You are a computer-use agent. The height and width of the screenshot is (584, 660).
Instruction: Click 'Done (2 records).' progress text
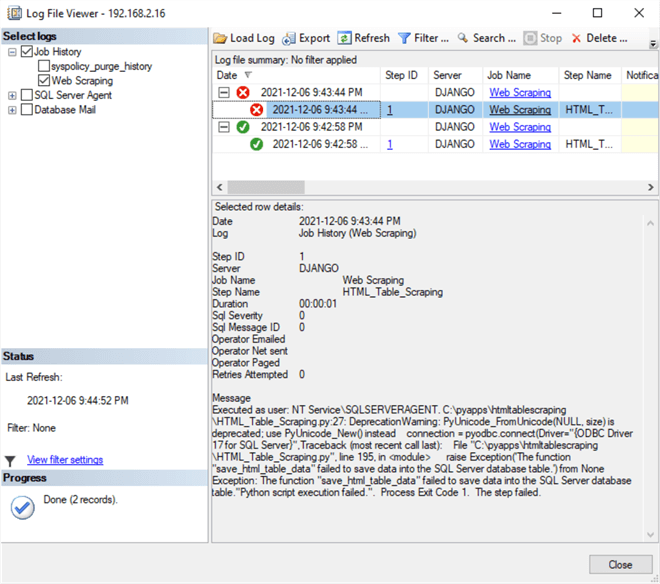(80, 500)
